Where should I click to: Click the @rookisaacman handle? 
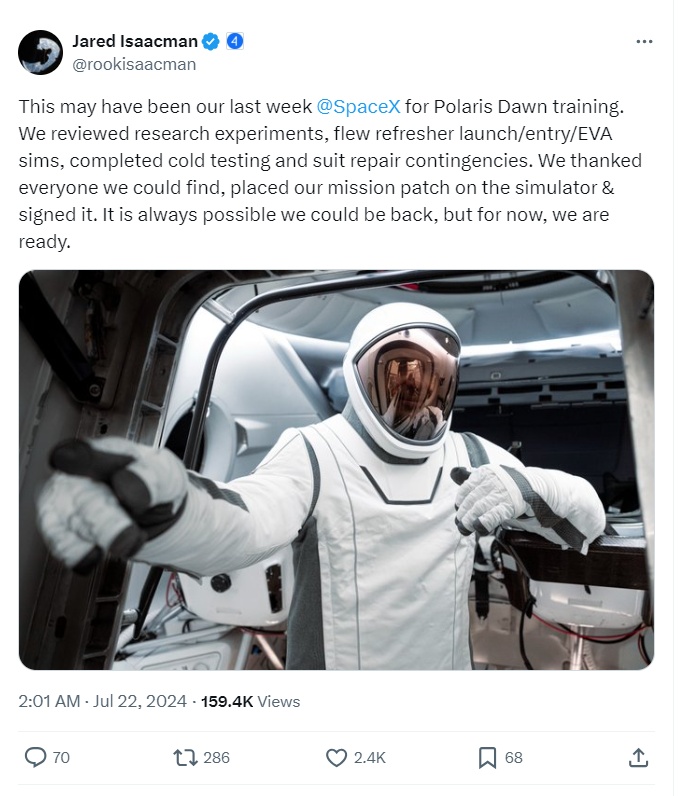coord(133,64)
